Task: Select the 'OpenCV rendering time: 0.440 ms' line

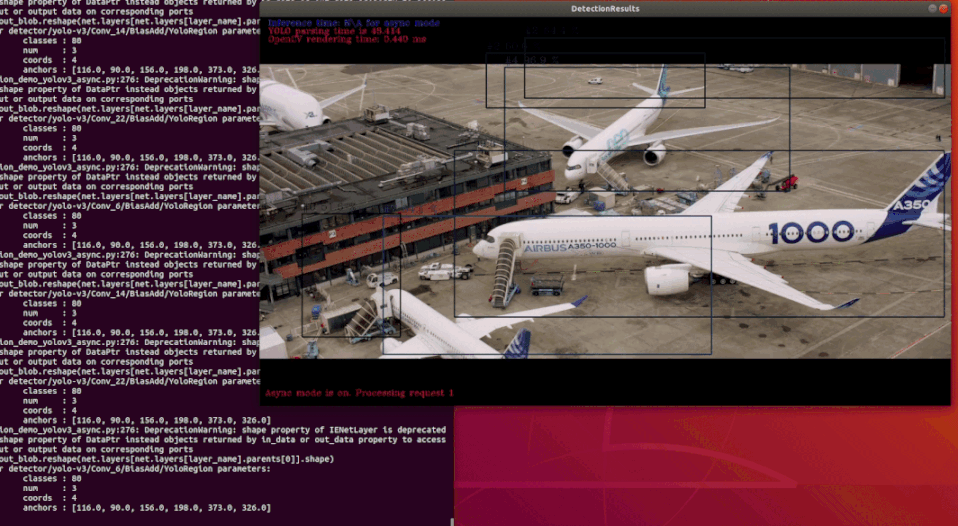Action: pyautogui.click(x=347, y=39)
